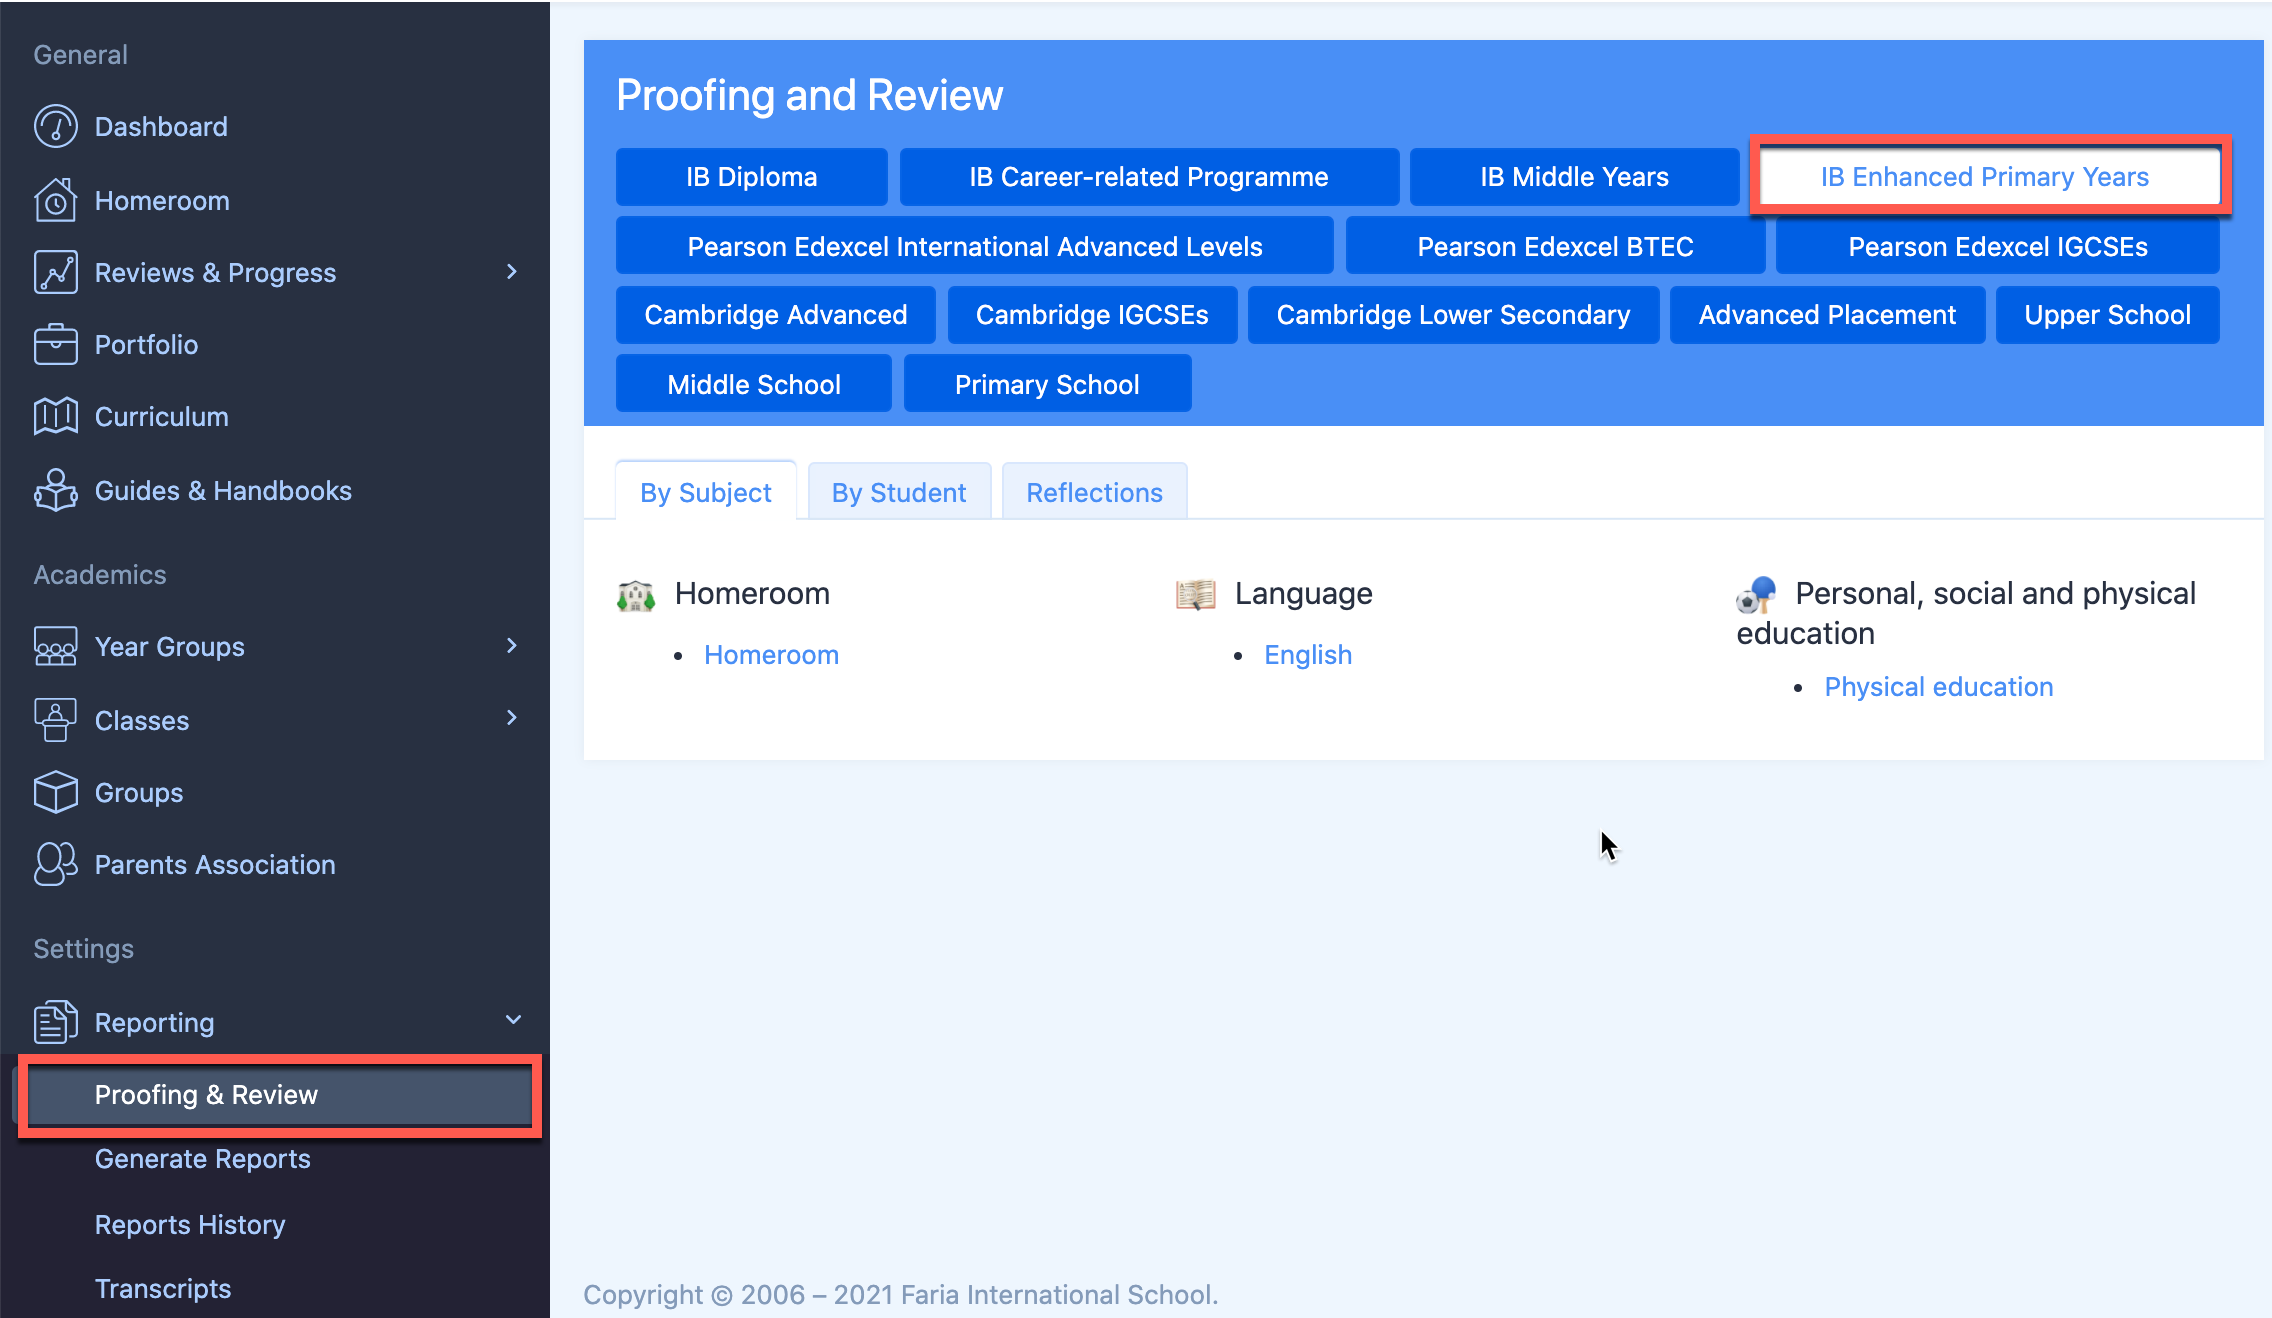Open the Physical education subject link

pos(1939,687)
